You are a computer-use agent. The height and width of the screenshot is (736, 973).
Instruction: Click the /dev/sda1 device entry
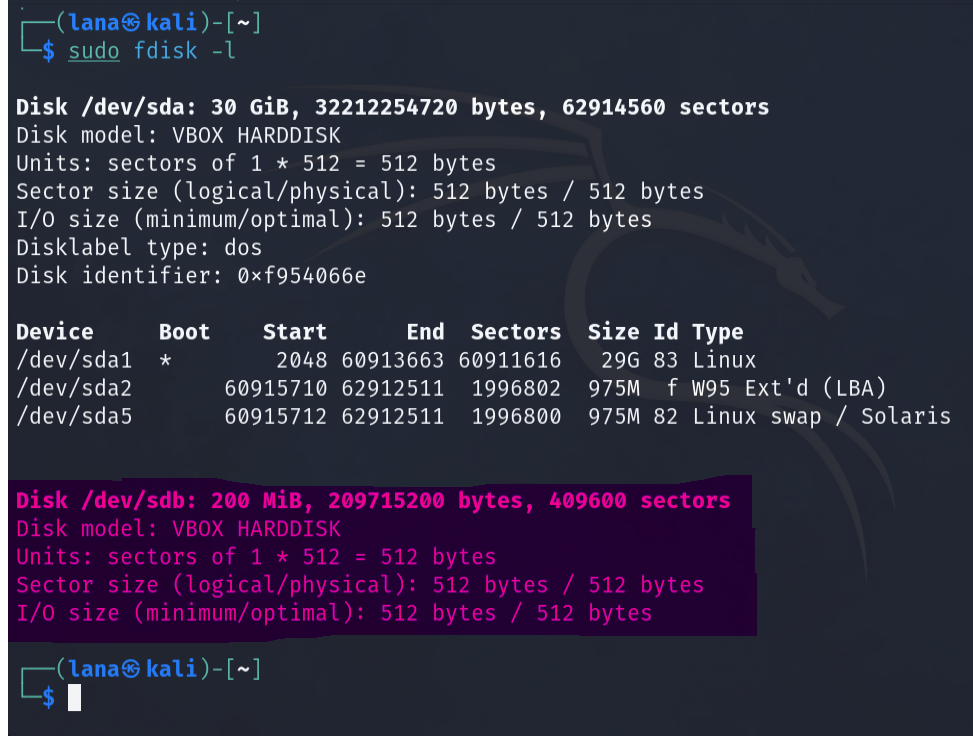click(74, 361)
